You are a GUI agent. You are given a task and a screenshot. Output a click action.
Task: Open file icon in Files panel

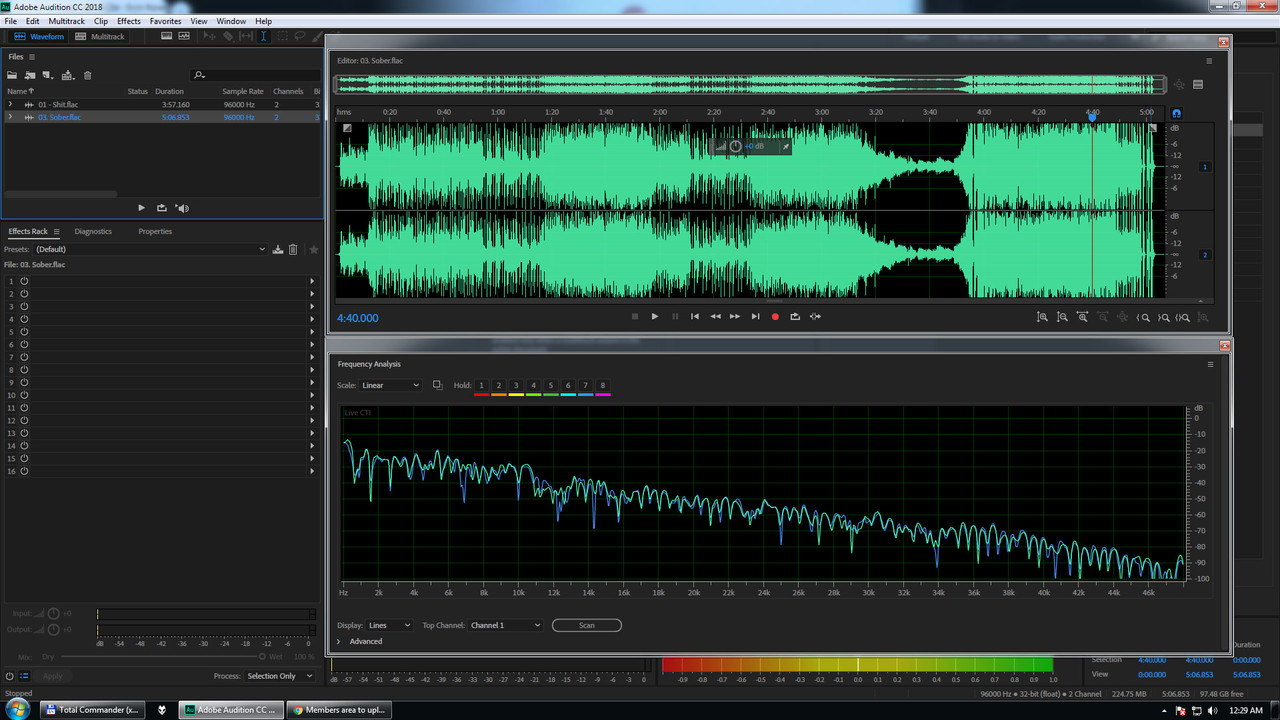12,75
